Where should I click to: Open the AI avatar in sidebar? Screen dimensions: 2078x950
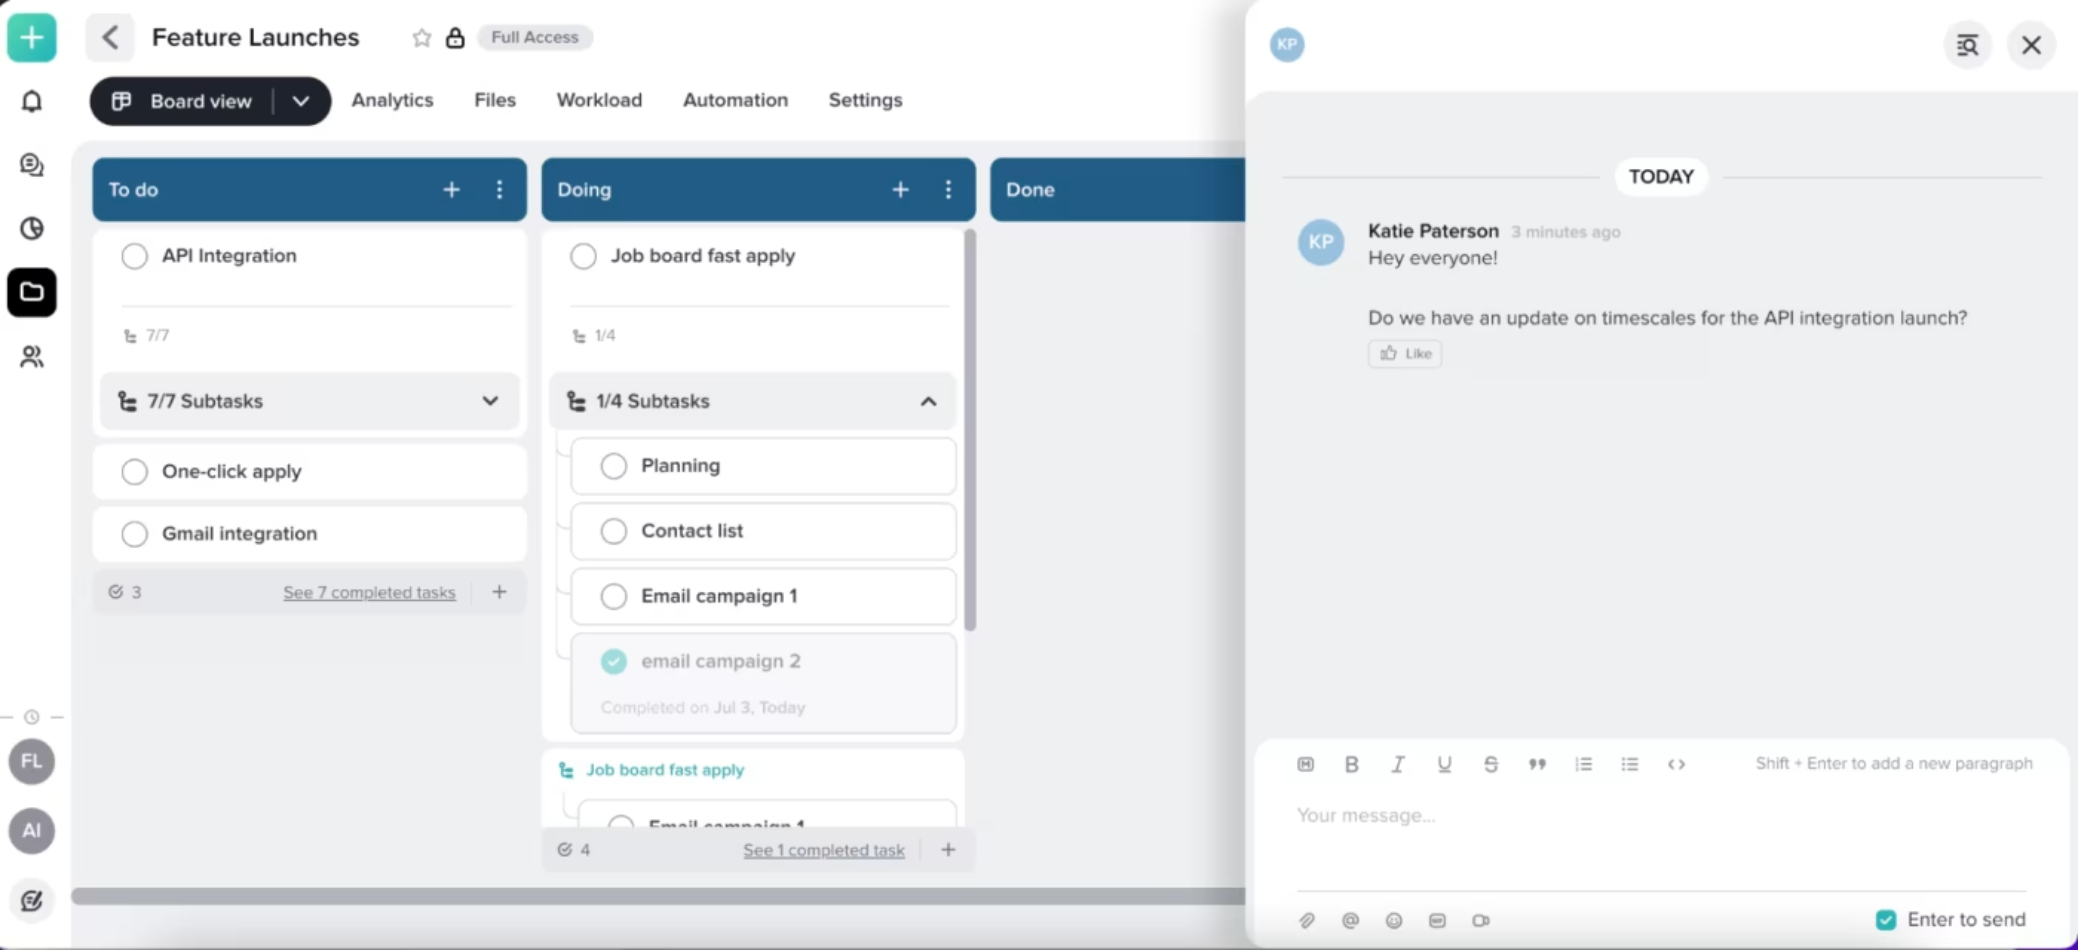(32, 831)
